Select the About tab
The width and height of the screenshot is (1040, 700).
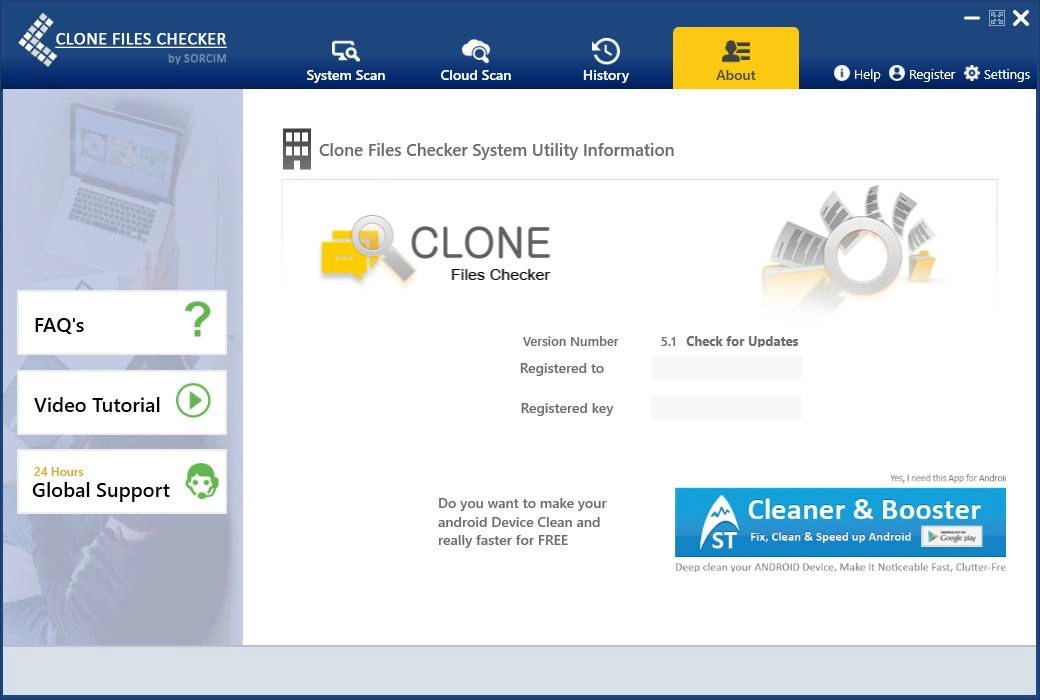(x=736, y=58)
